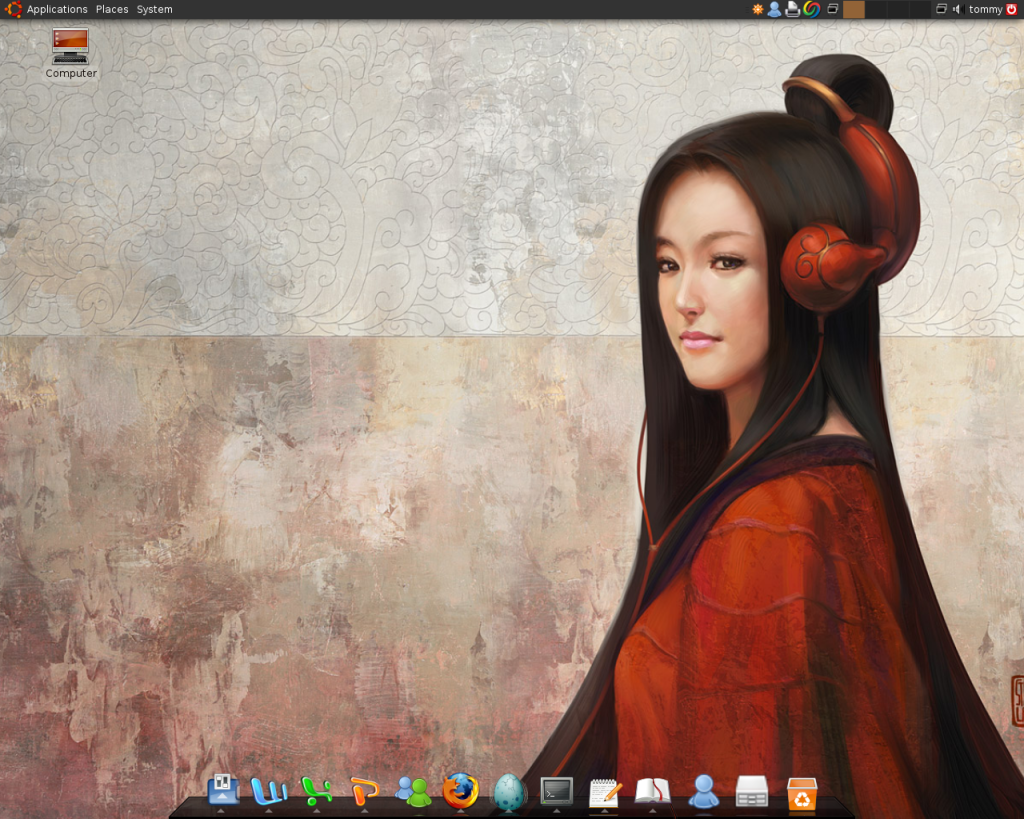The image size is (1024, 819).
Task: Click the window icon beside the volume speaker
Action: [x=941, y=9]
